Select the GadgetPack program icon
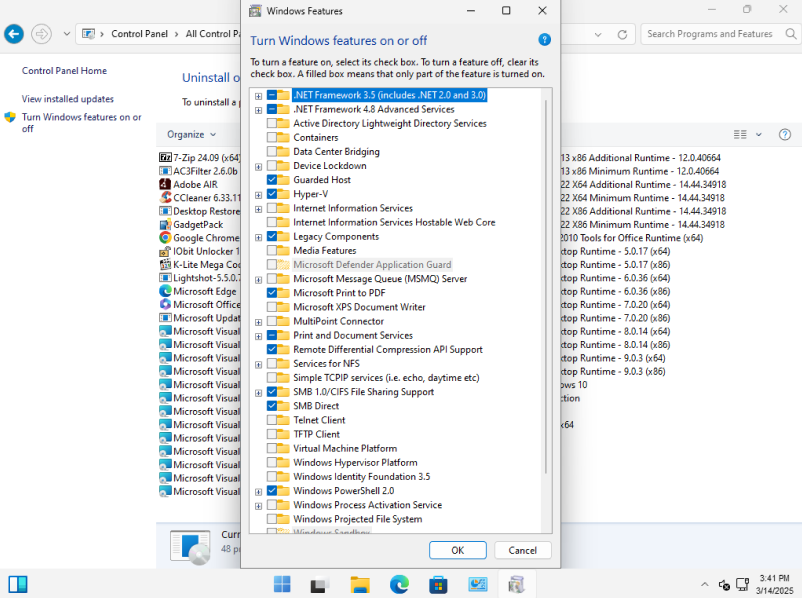The width and height of the screenshot is (802, 598). coord(165,224)
